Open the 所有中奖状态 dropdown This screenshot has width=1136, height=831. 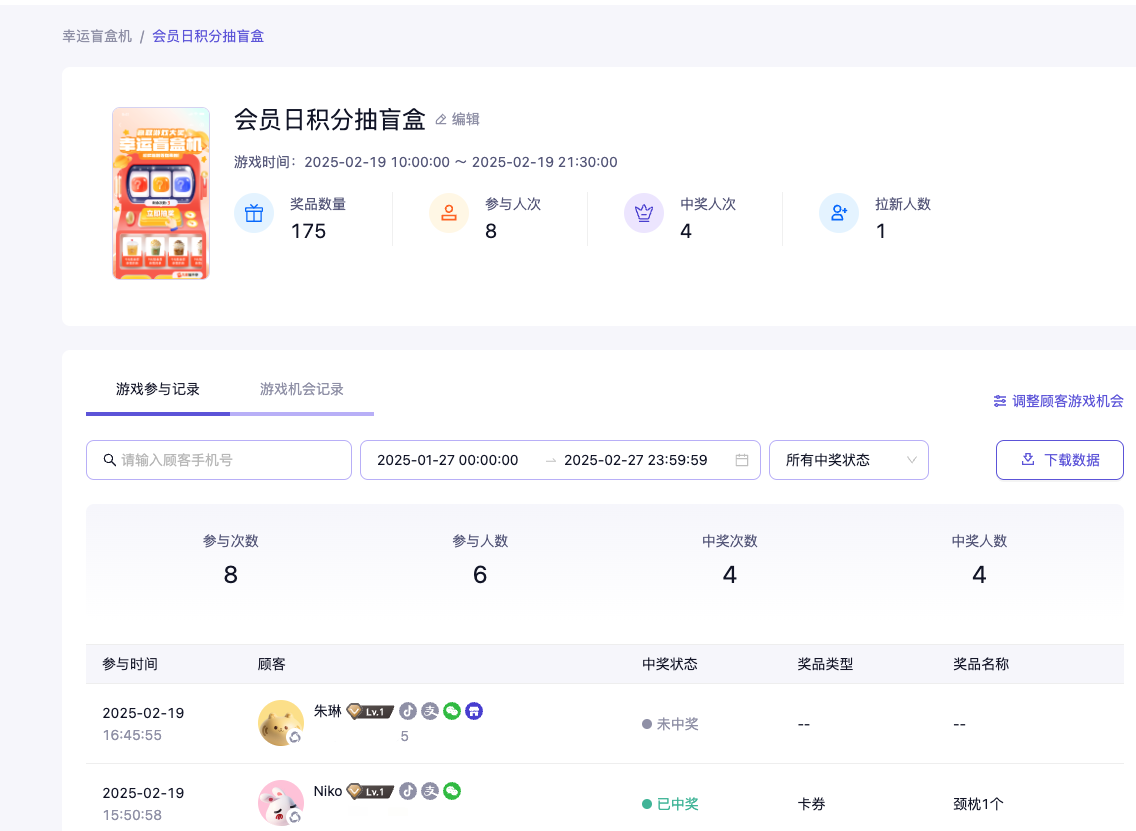848,460
